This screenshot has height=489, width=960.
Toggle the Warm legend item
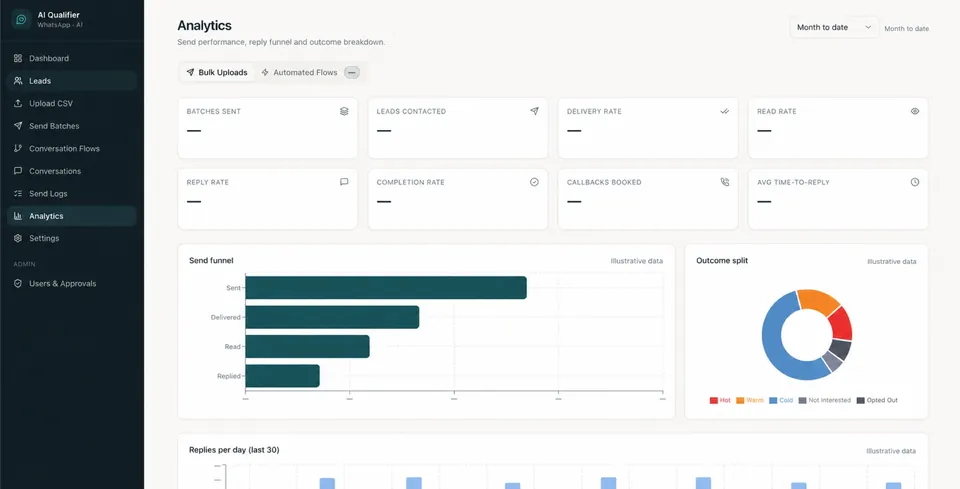coord(750,400)
